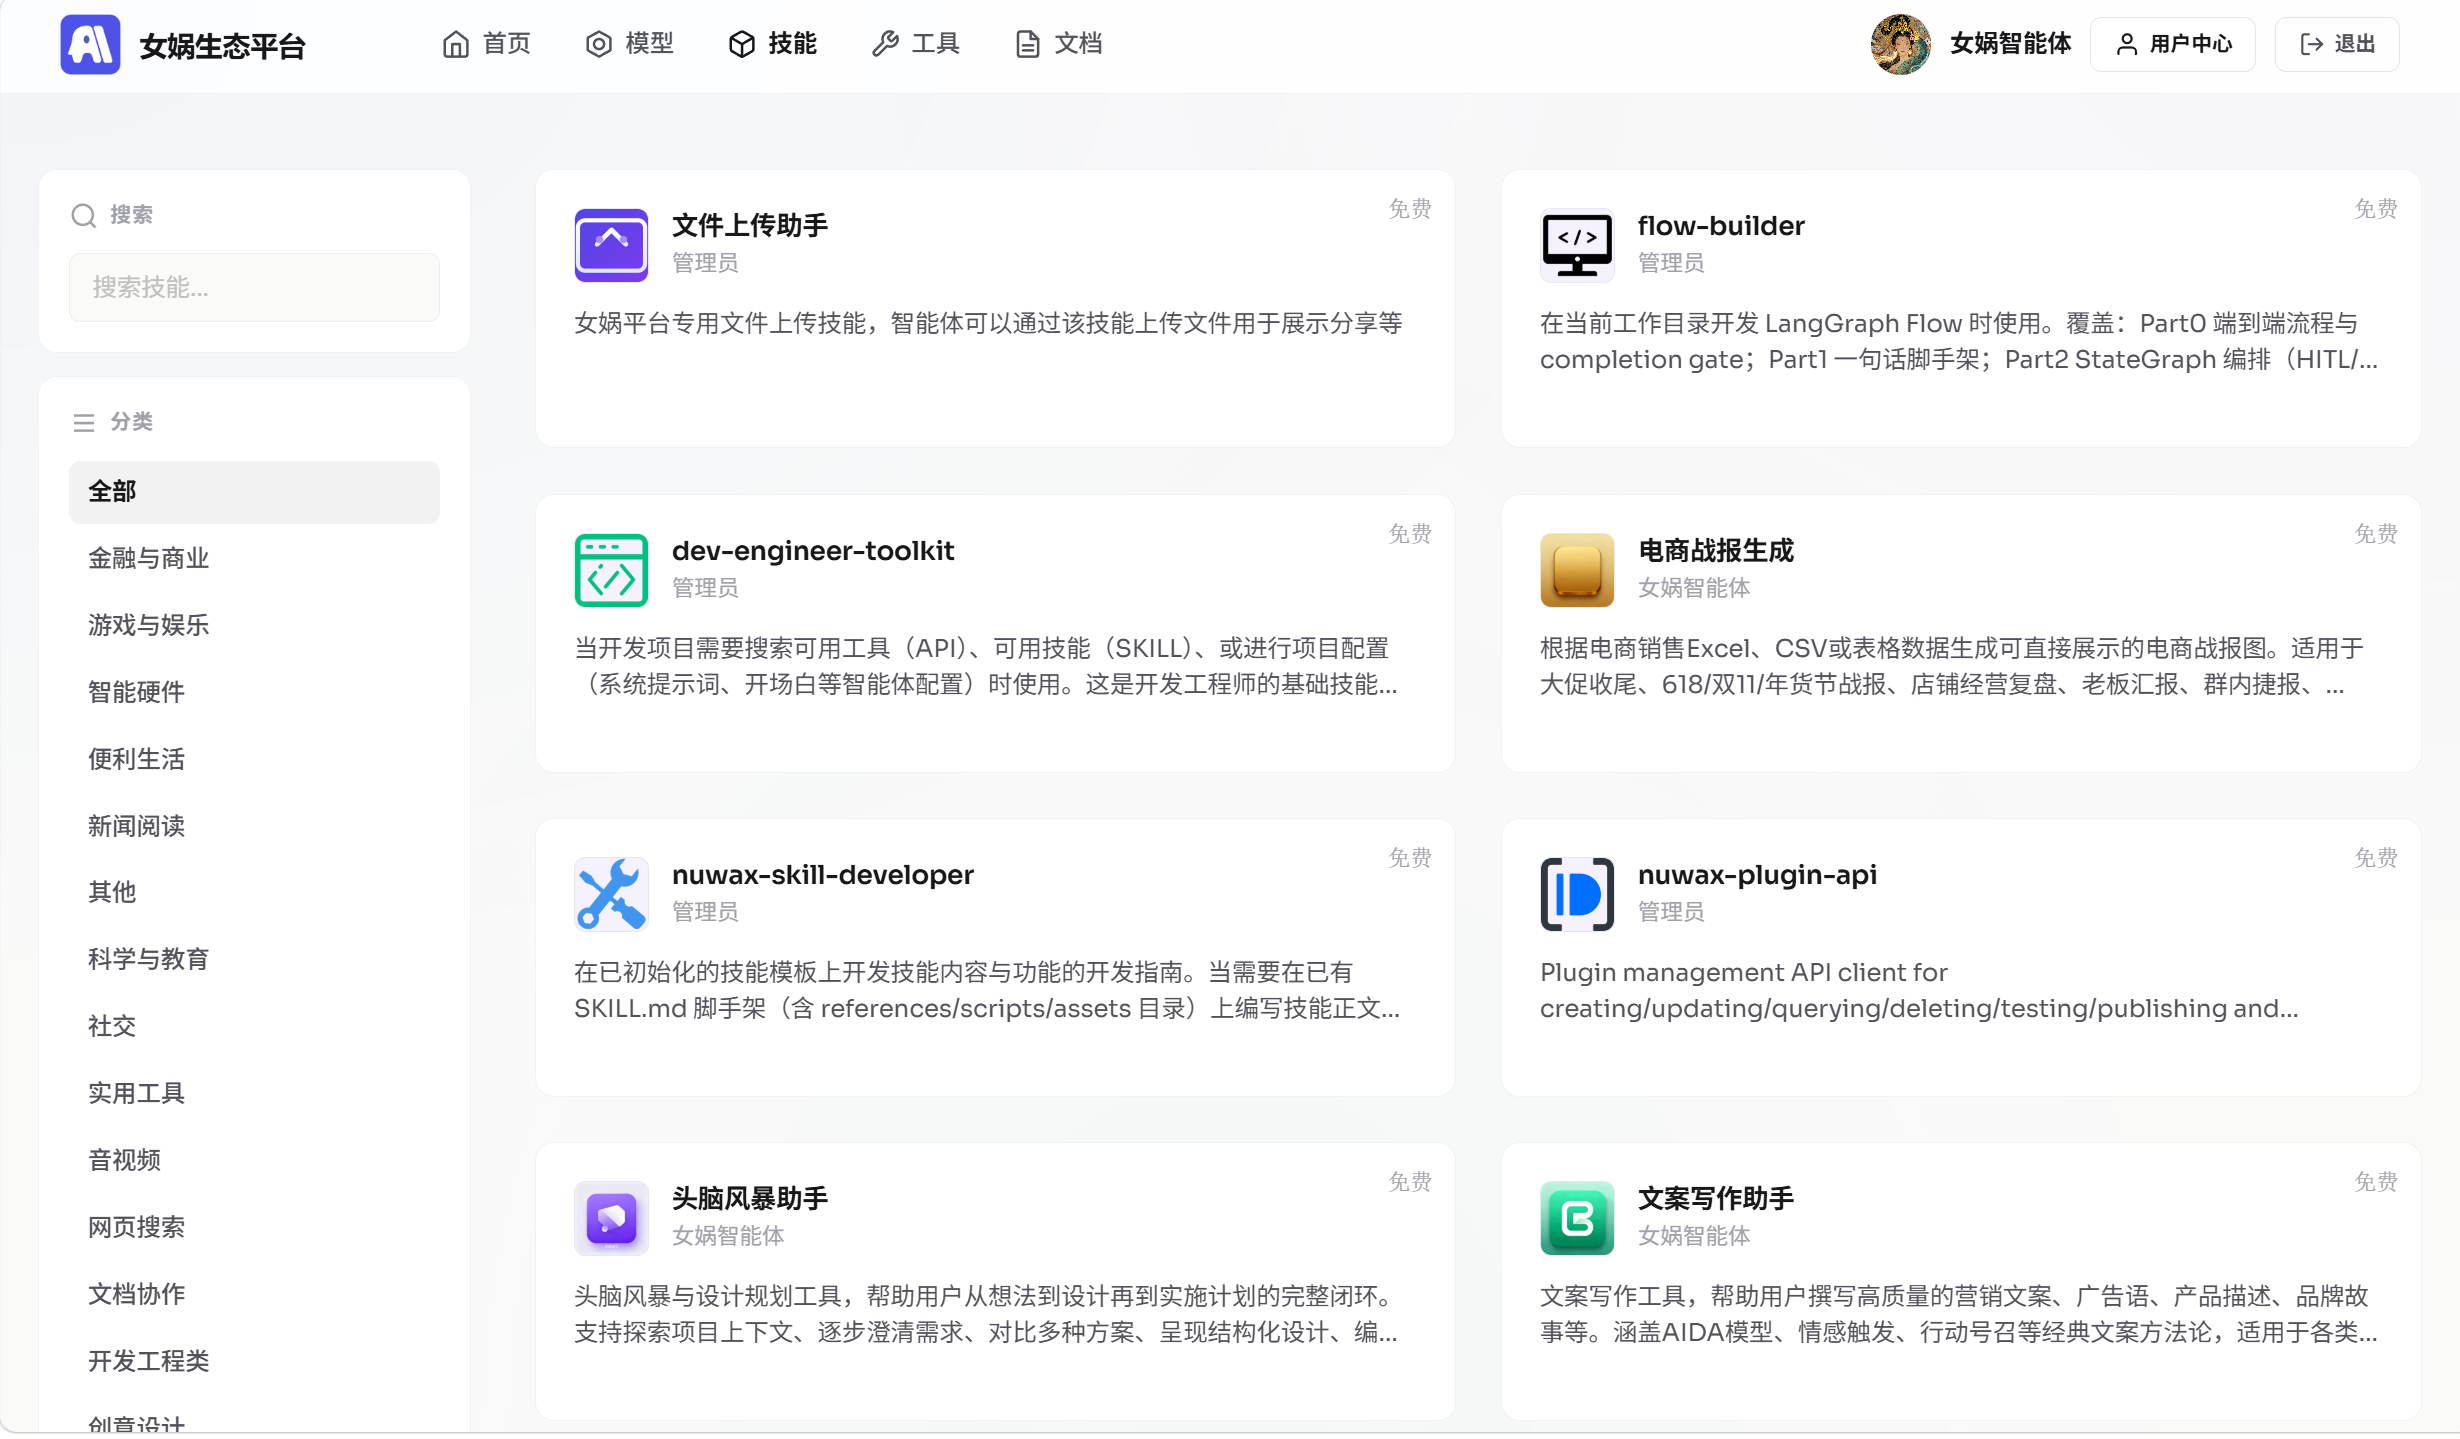Open the 头脑风暴助手 purple icon
Image resolution: width=2460 pixels, height=1439 pixels.
click(611, 1218)
